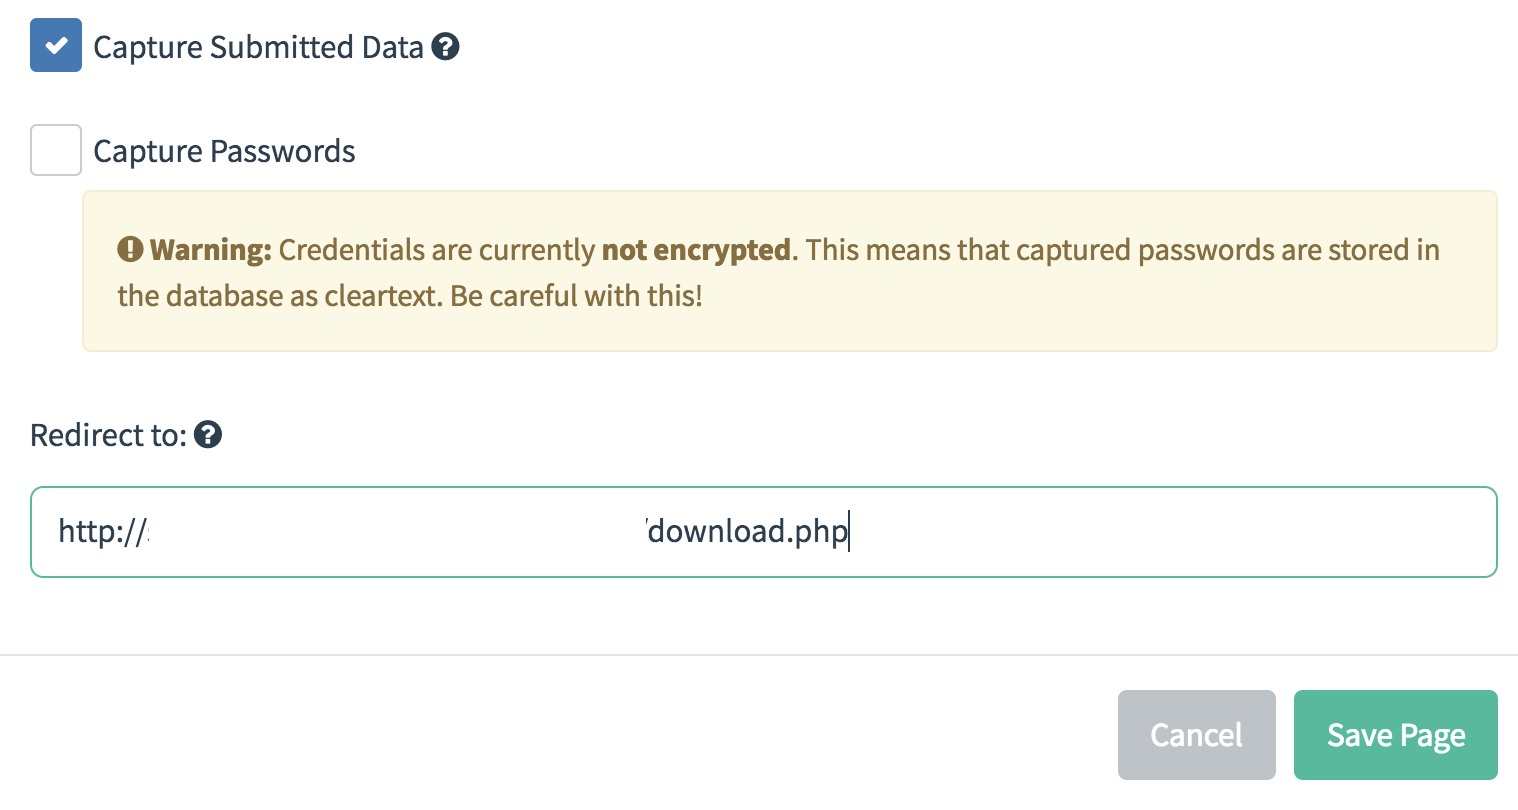
Task: Click the "Capture Passwords" label text
Action: 224,151
